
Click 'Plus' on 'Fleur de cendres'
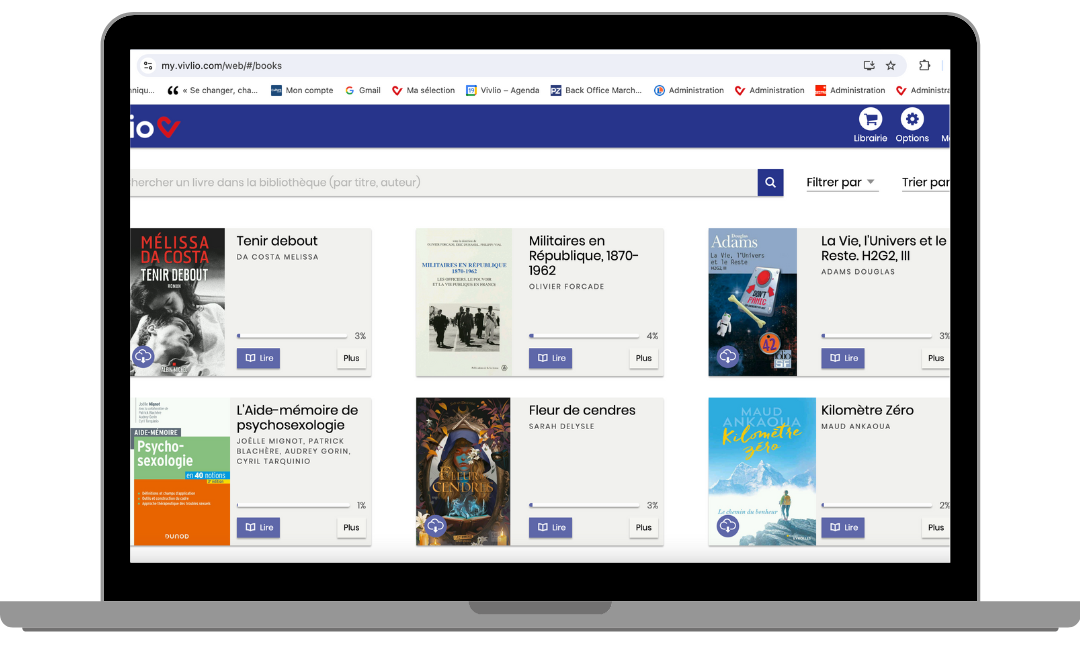(643, 527)
